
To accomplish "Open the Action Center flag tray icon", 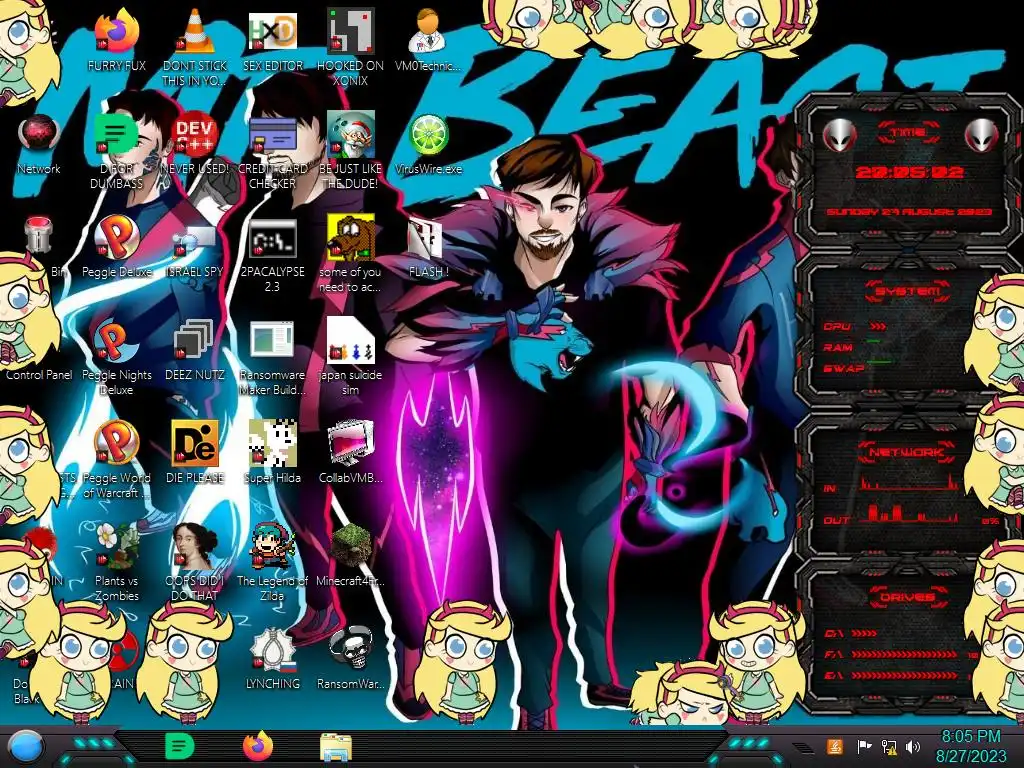I will point(865,746).
